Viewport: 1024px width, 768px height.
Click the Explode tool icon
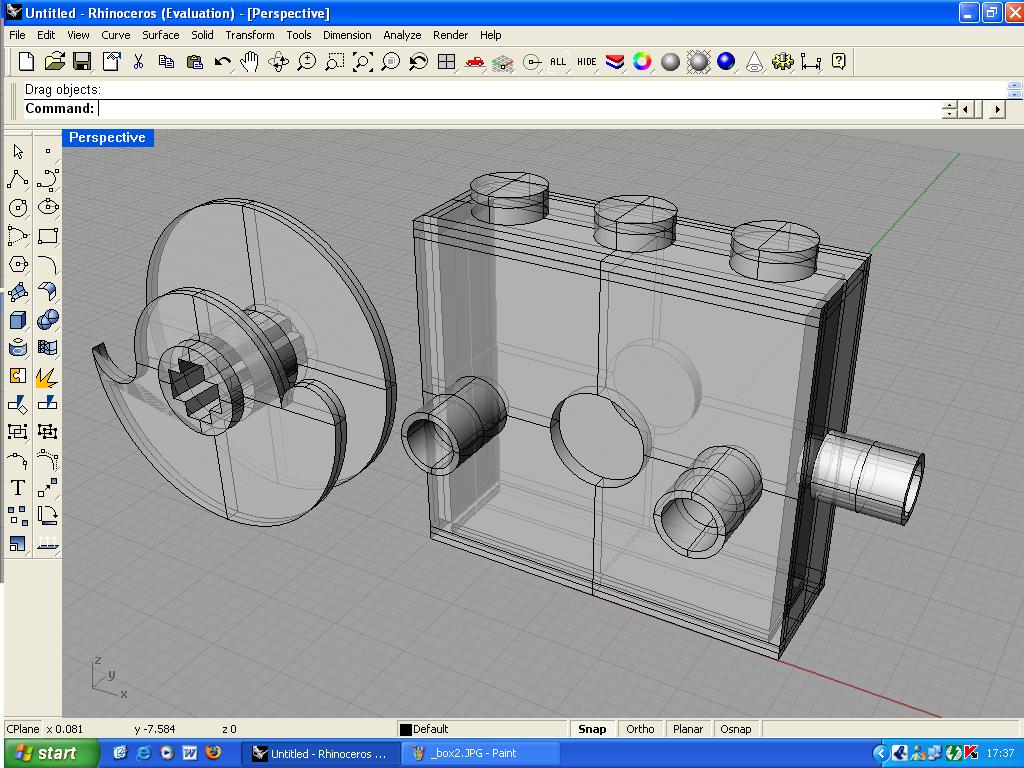click(x=47, y=377)
